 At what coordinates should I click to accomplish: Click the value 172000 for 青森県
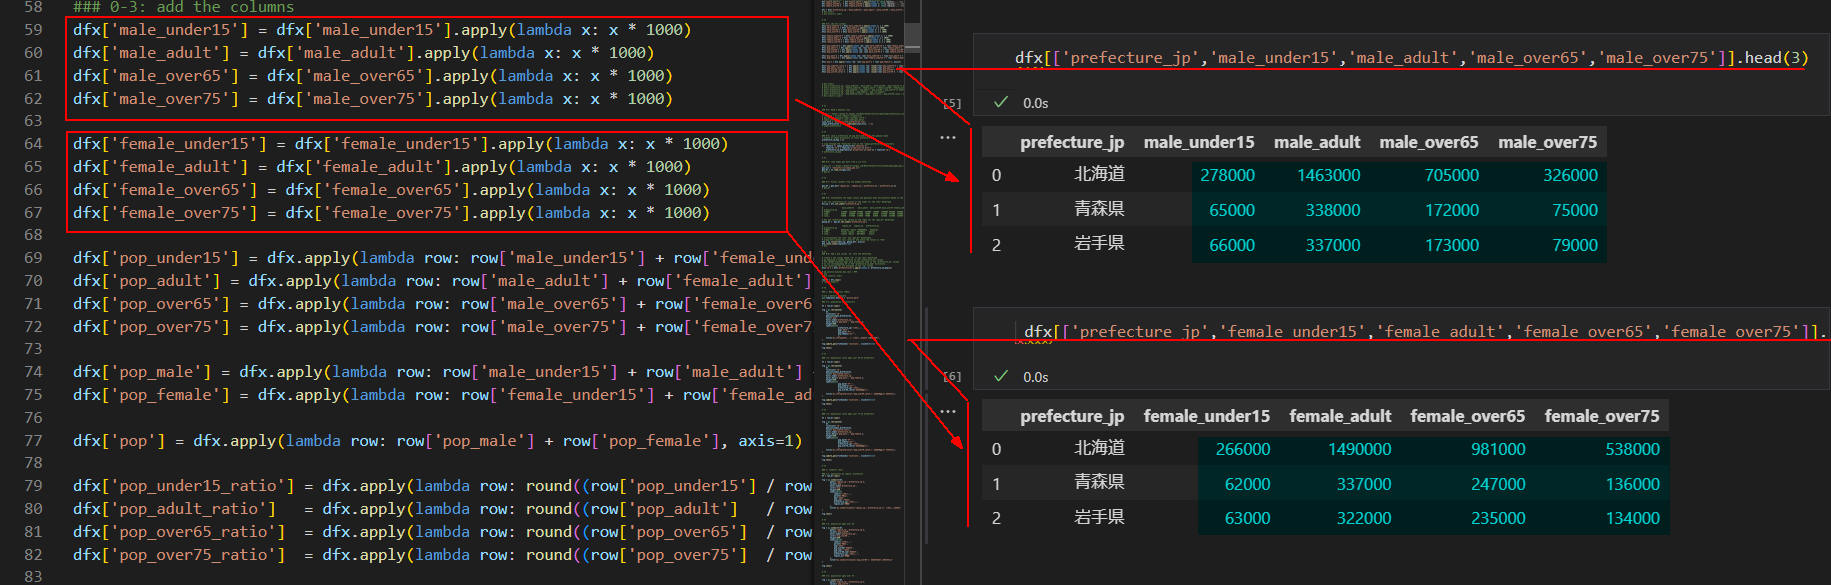1452,210
